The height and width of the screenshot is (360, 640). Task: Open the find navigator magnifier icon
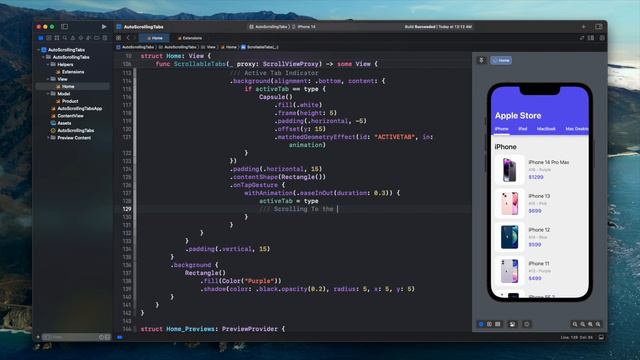tap(65, 38)
